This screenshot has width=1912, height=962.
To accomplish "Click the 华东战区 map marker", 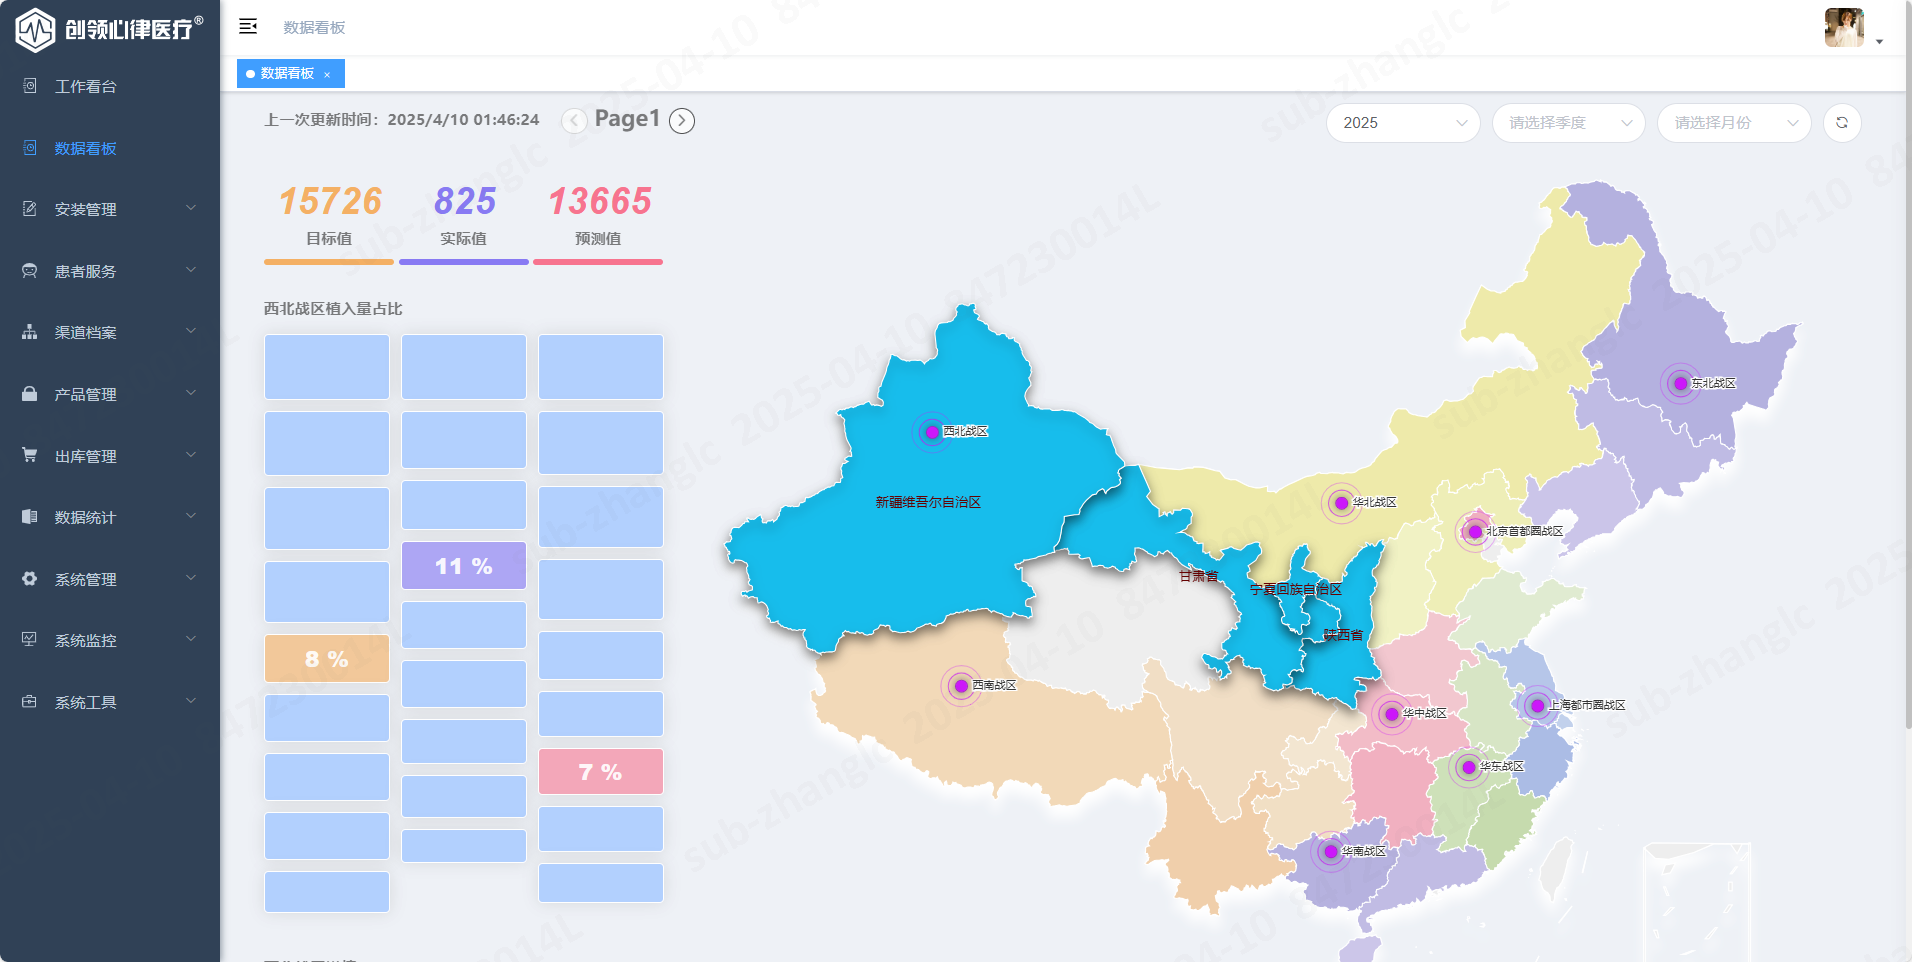I will (1469, 767).
